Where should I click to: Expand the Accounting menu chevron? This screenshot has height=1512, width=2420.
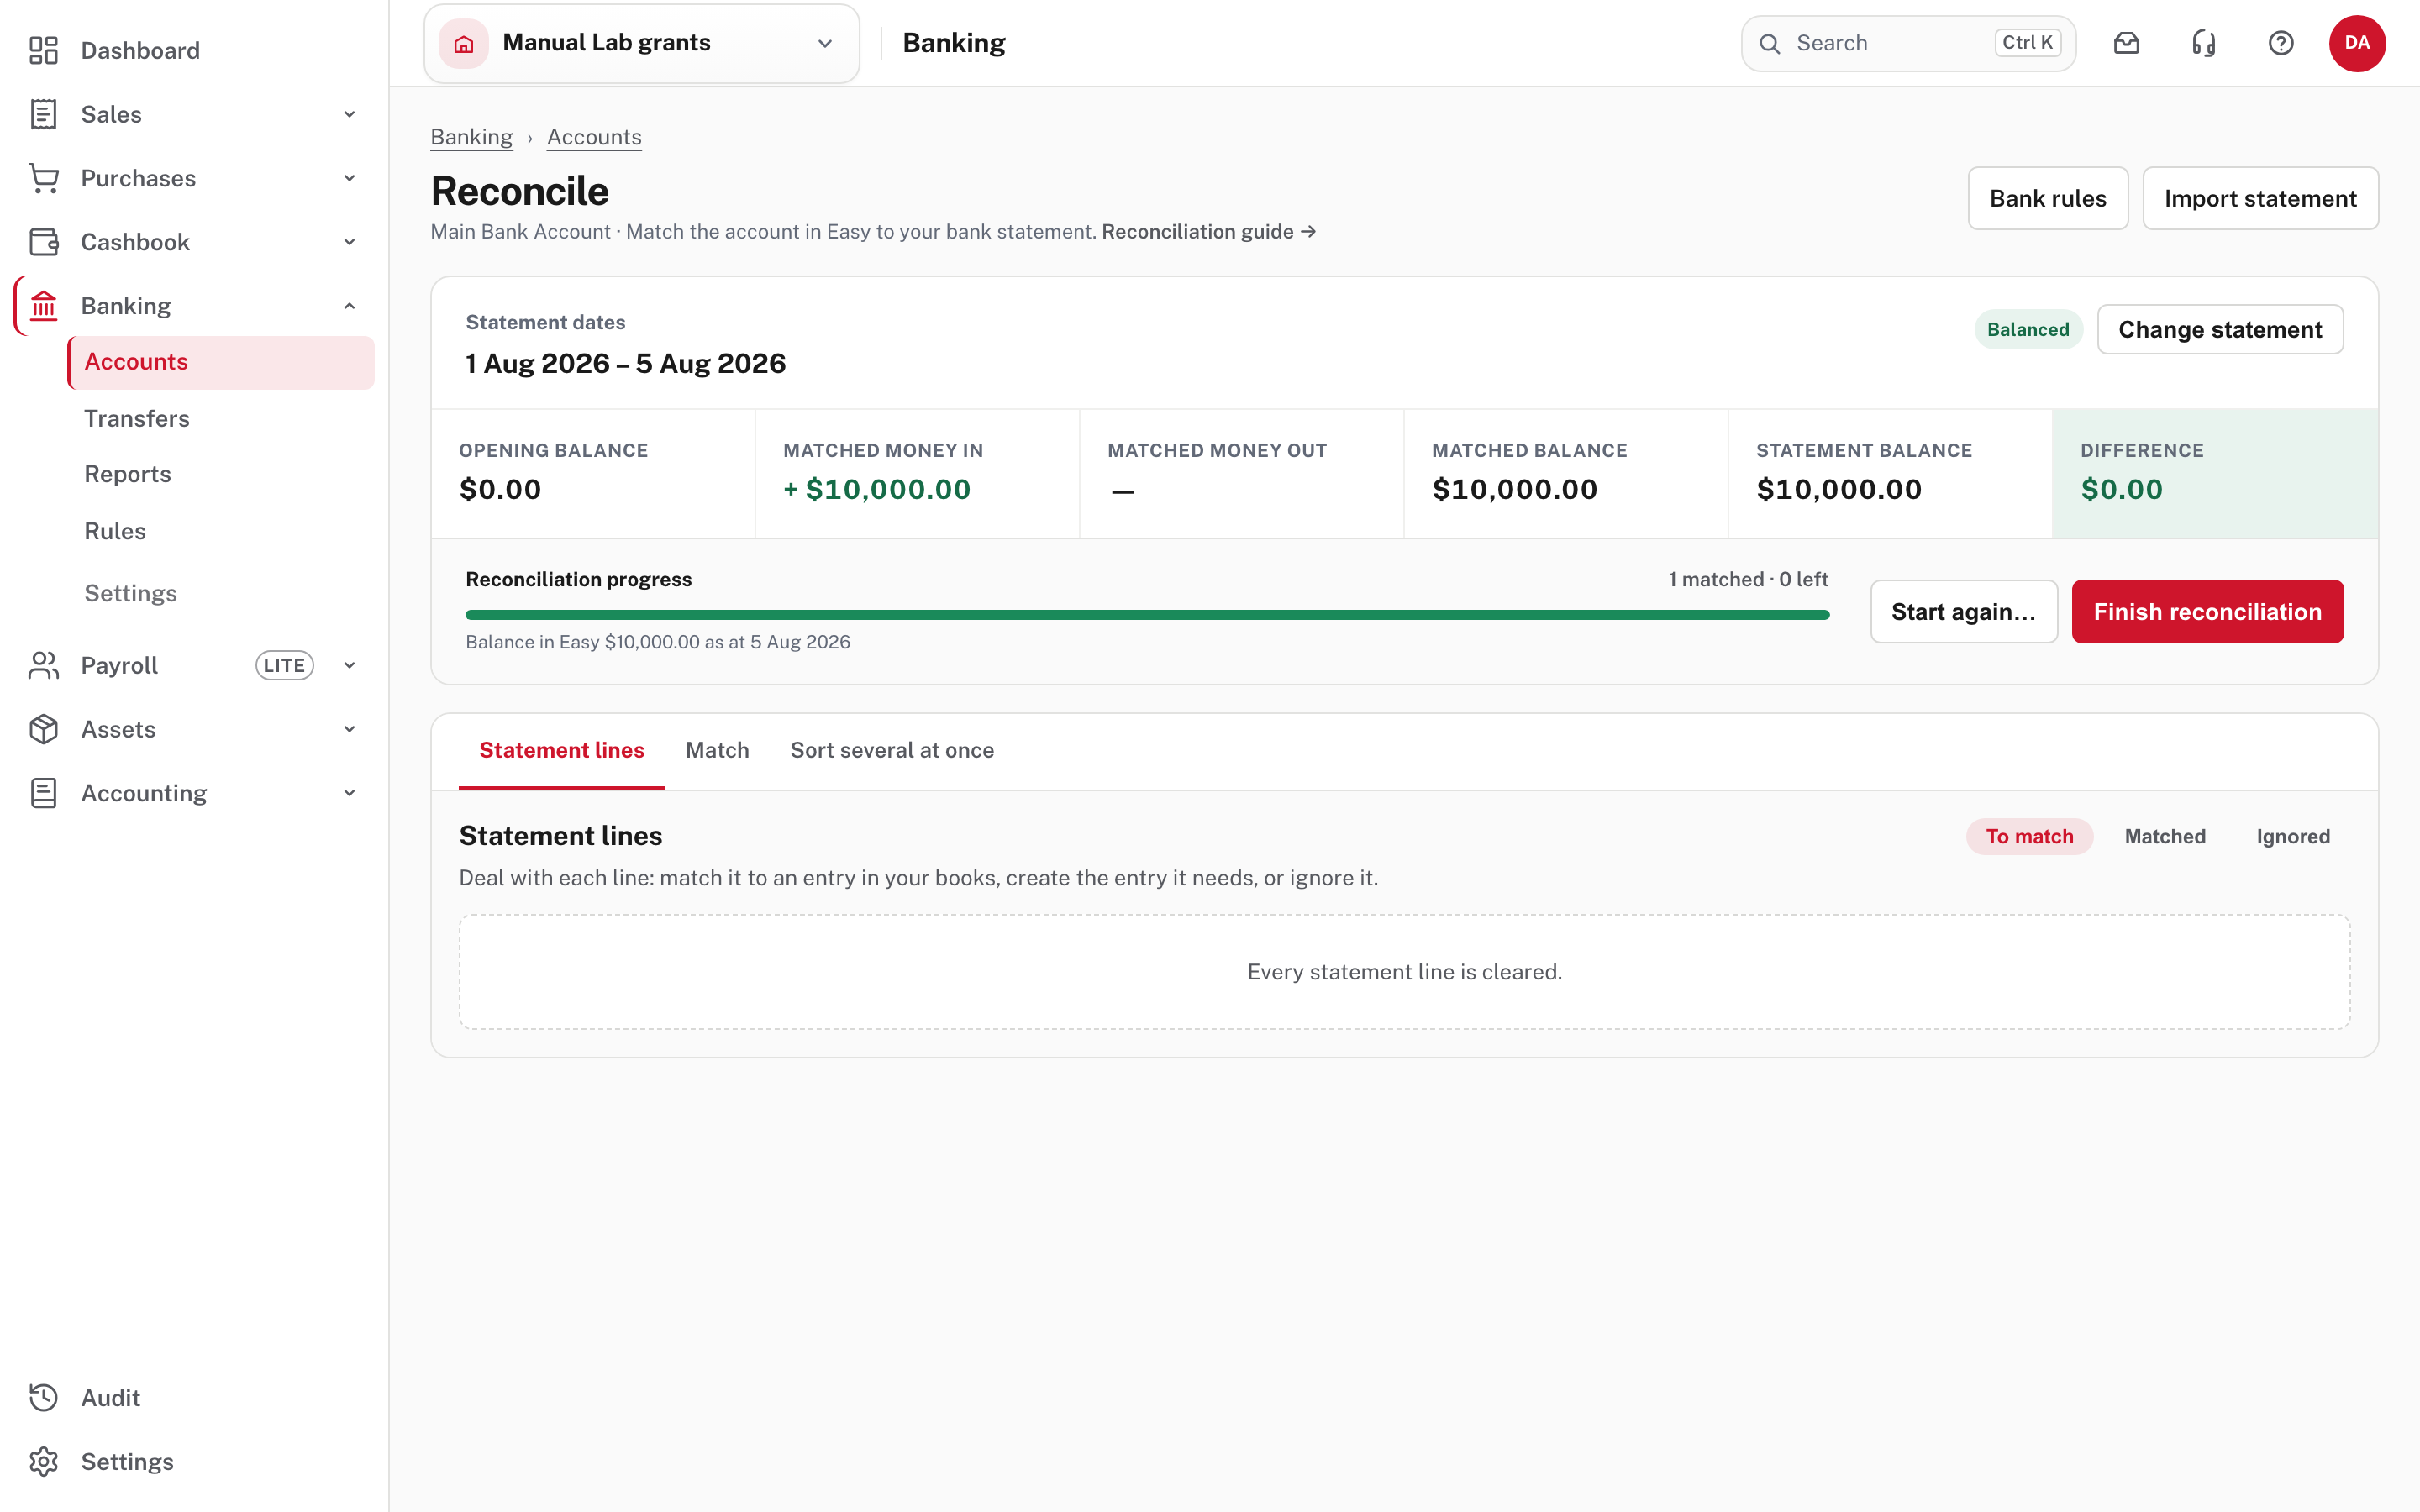click(x=349, y=793)
